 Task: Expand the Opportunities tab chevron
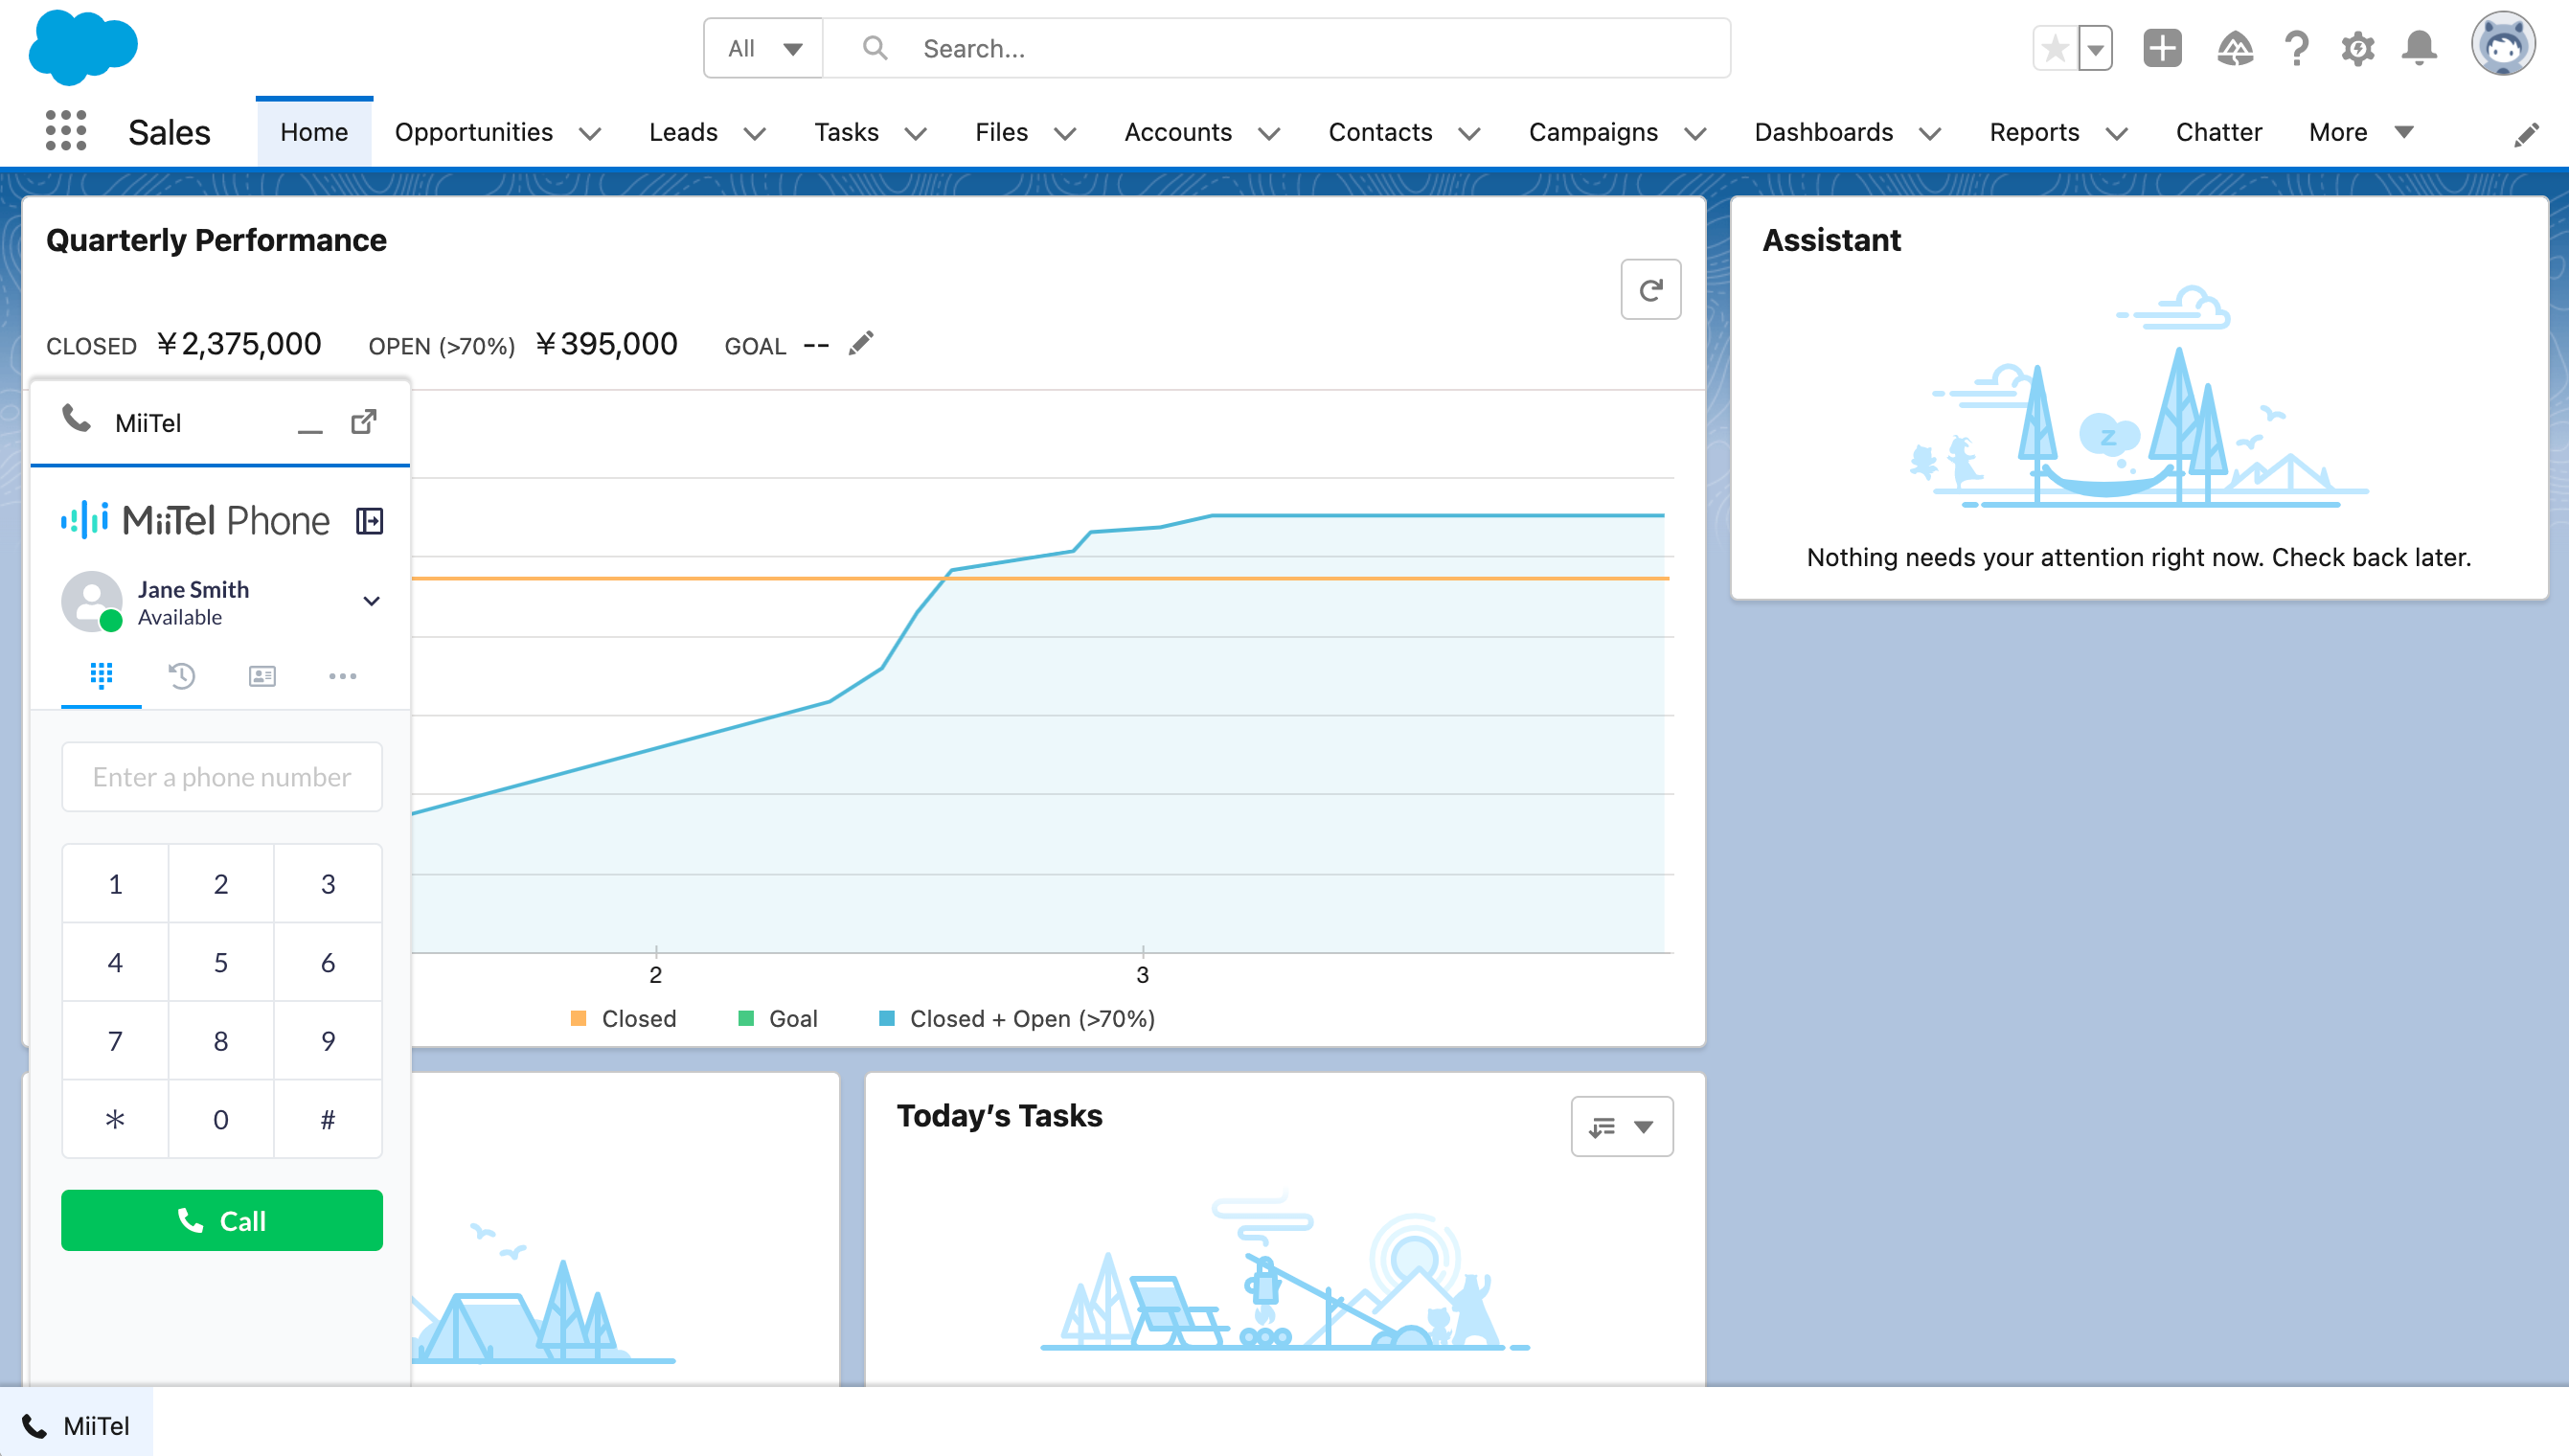point(590,133)
